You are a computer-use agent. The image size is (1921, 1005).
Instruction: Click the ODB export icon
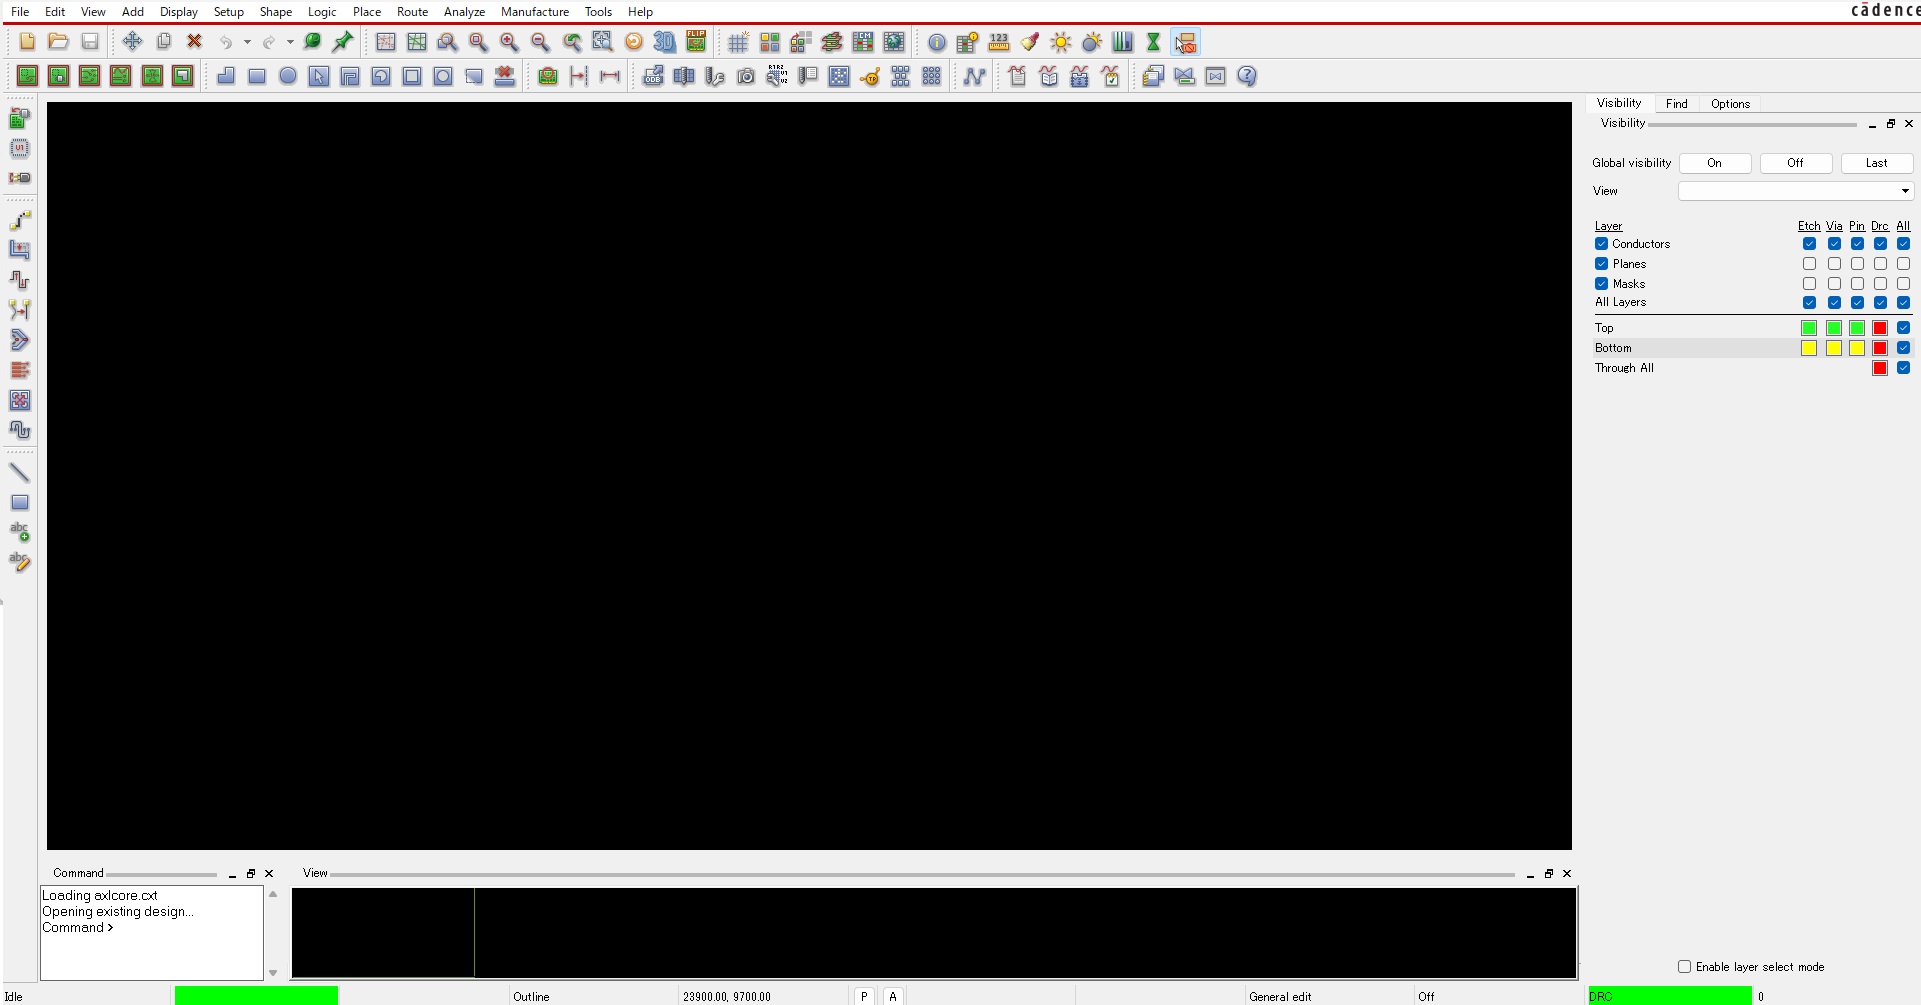tap(653, 76)
